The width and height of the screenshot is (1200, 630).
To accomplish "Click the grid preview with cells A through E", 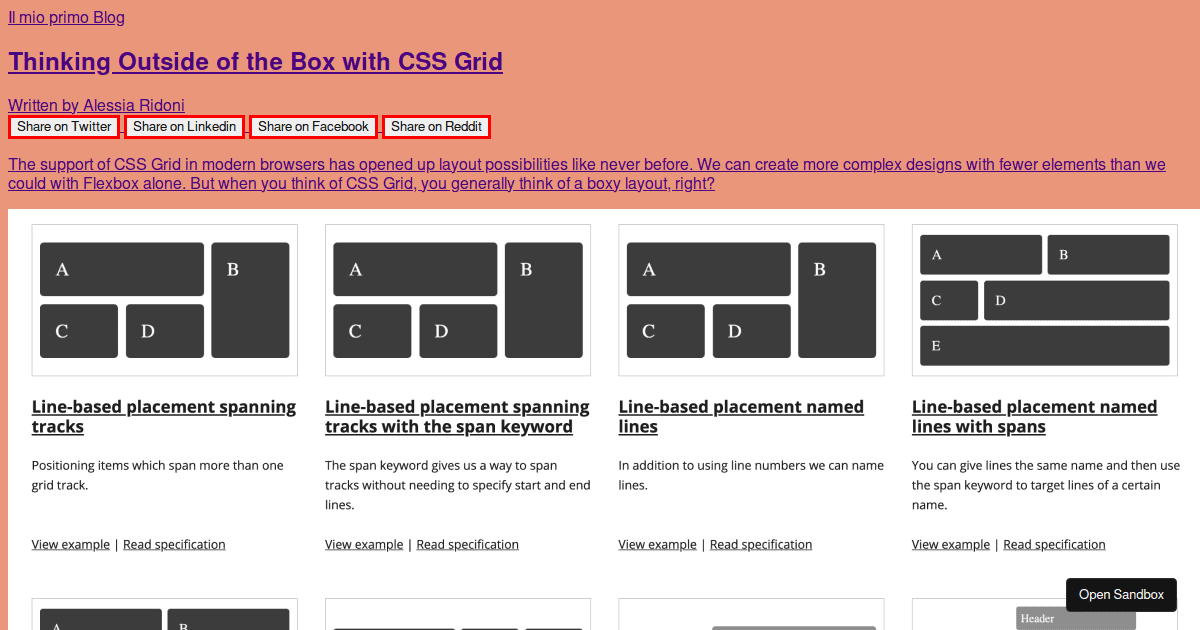I will point(1044,300).
